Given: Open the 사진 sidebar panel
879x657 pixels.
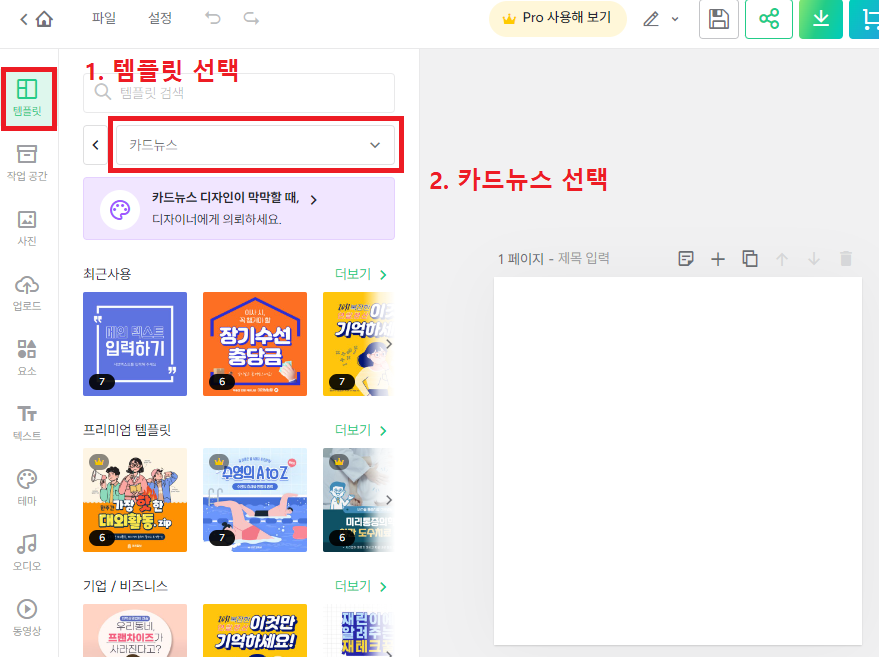Looking at the screenshot, I should tap(27, 228).
